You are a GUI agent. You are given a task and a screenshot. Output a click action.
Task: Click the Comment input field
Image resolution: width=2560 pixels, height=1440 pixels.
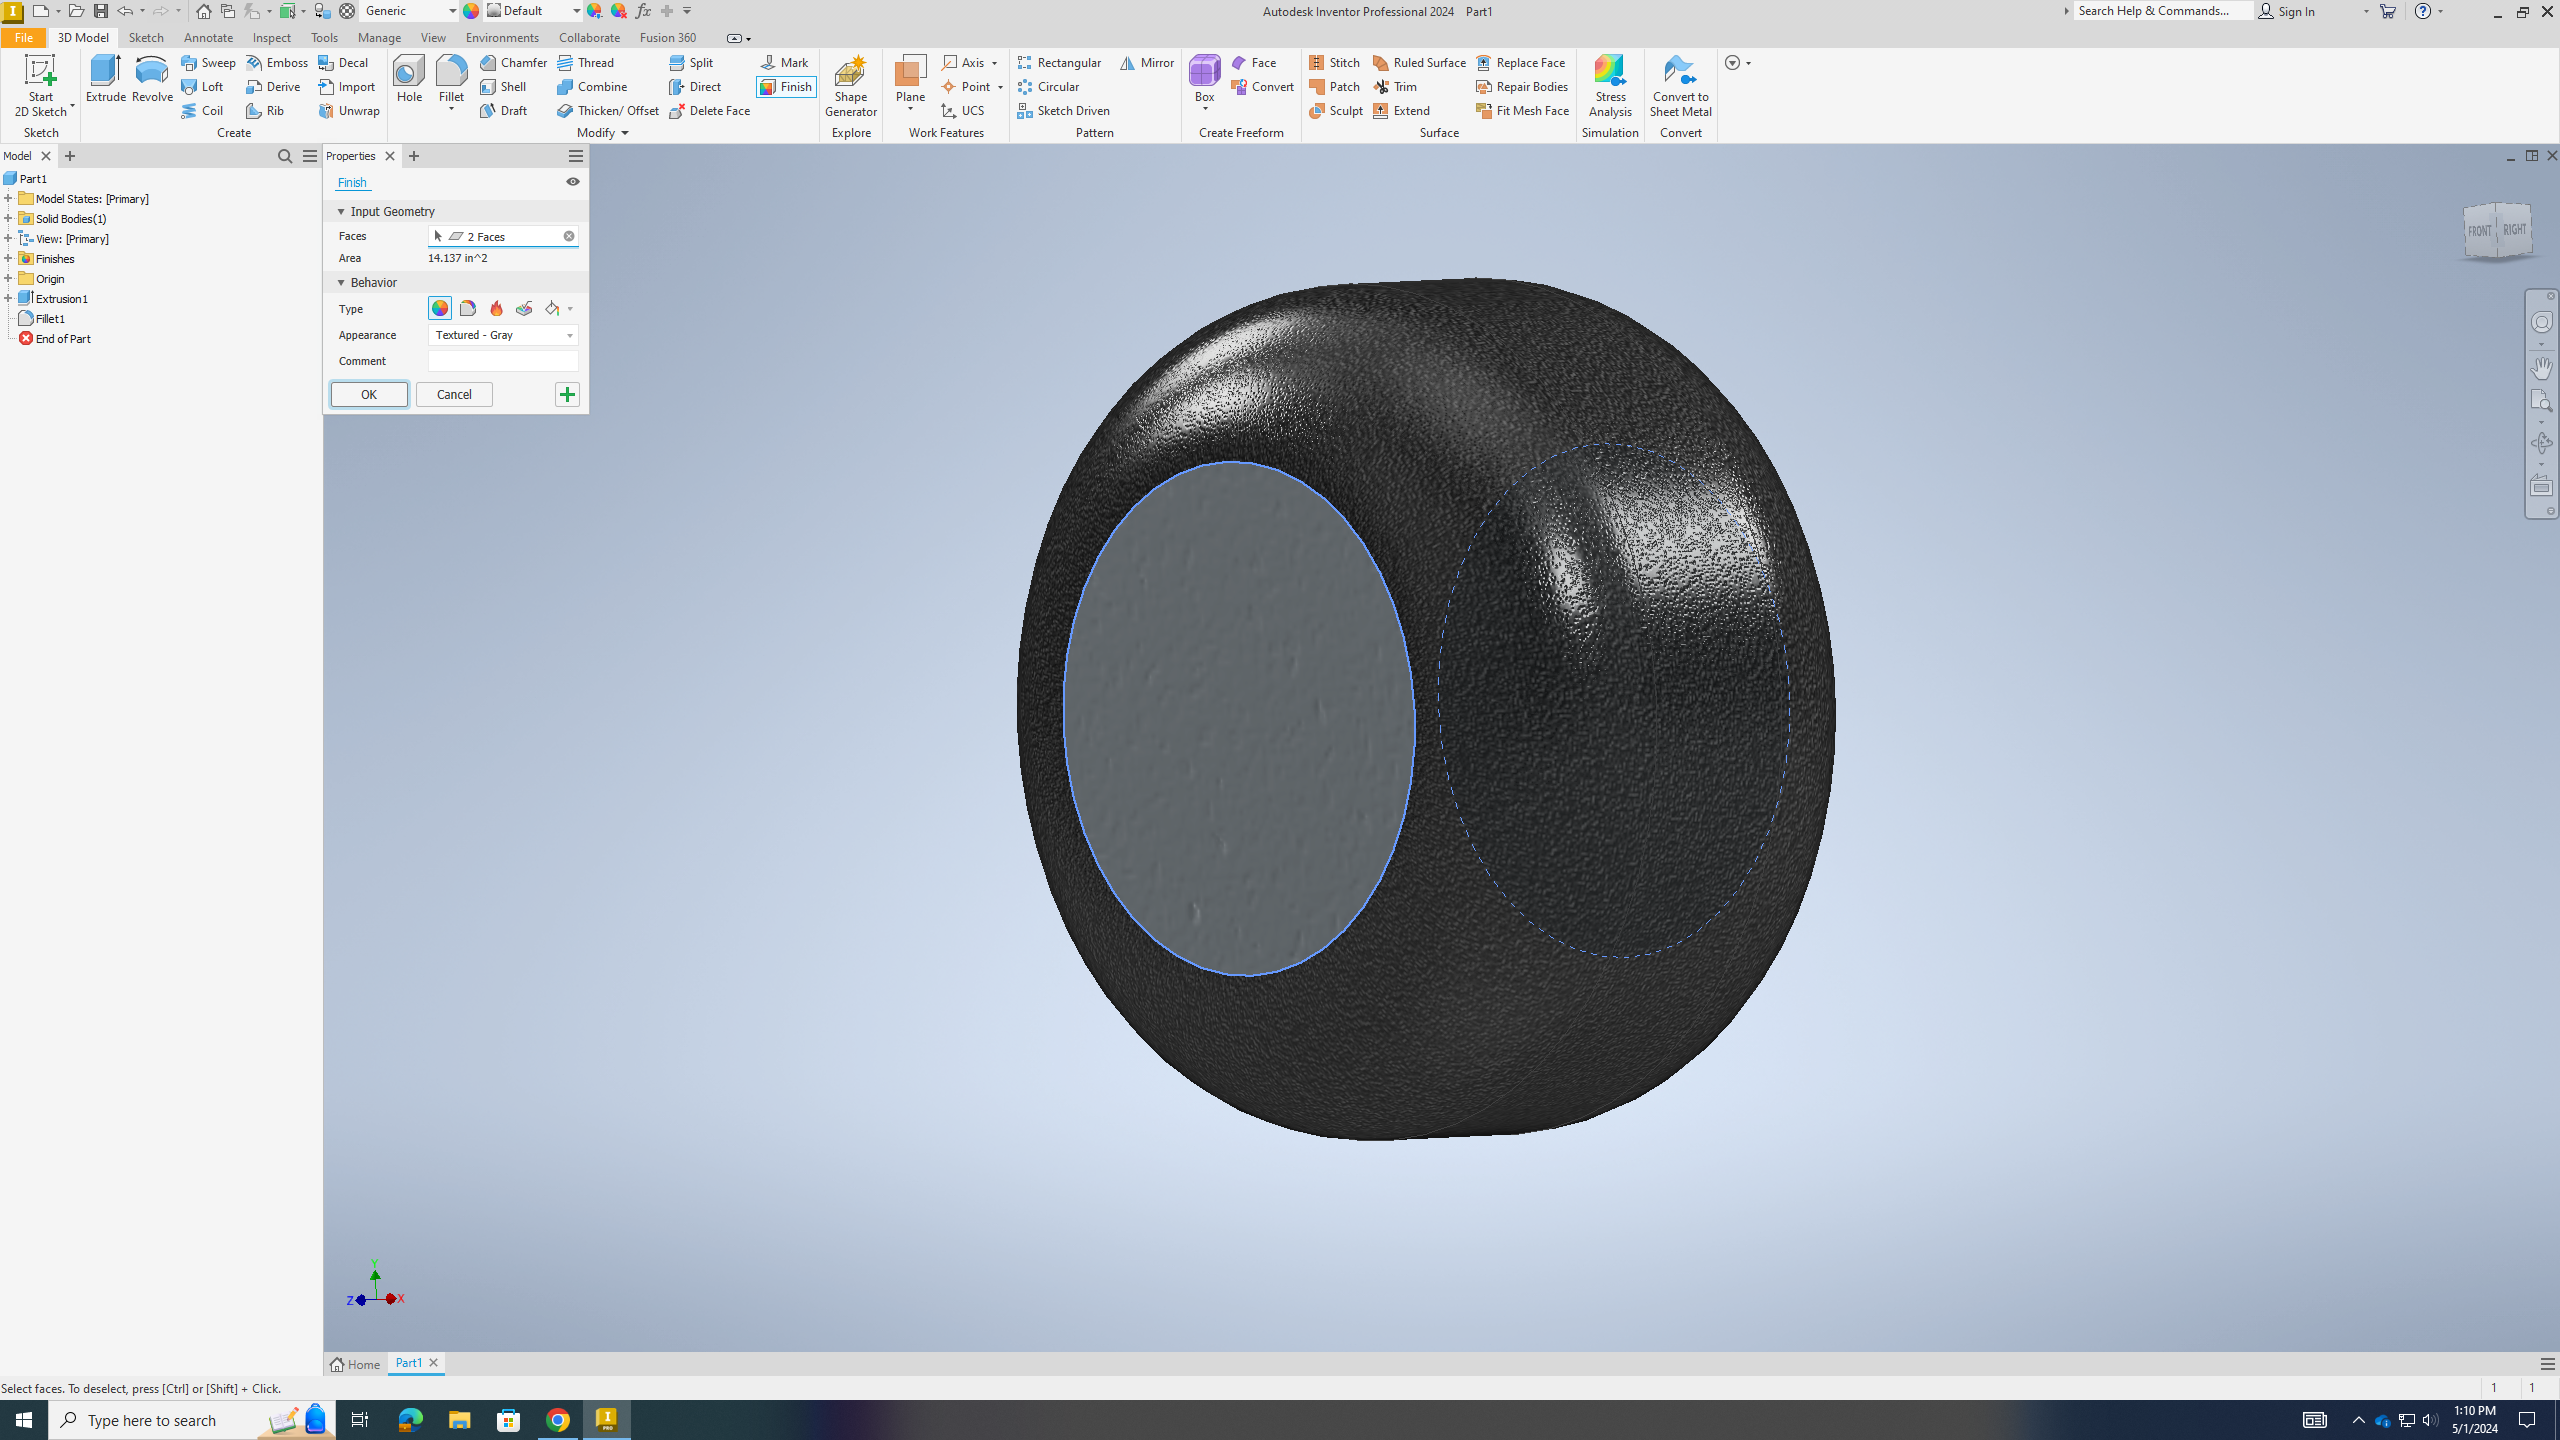(x=503, y=361)
